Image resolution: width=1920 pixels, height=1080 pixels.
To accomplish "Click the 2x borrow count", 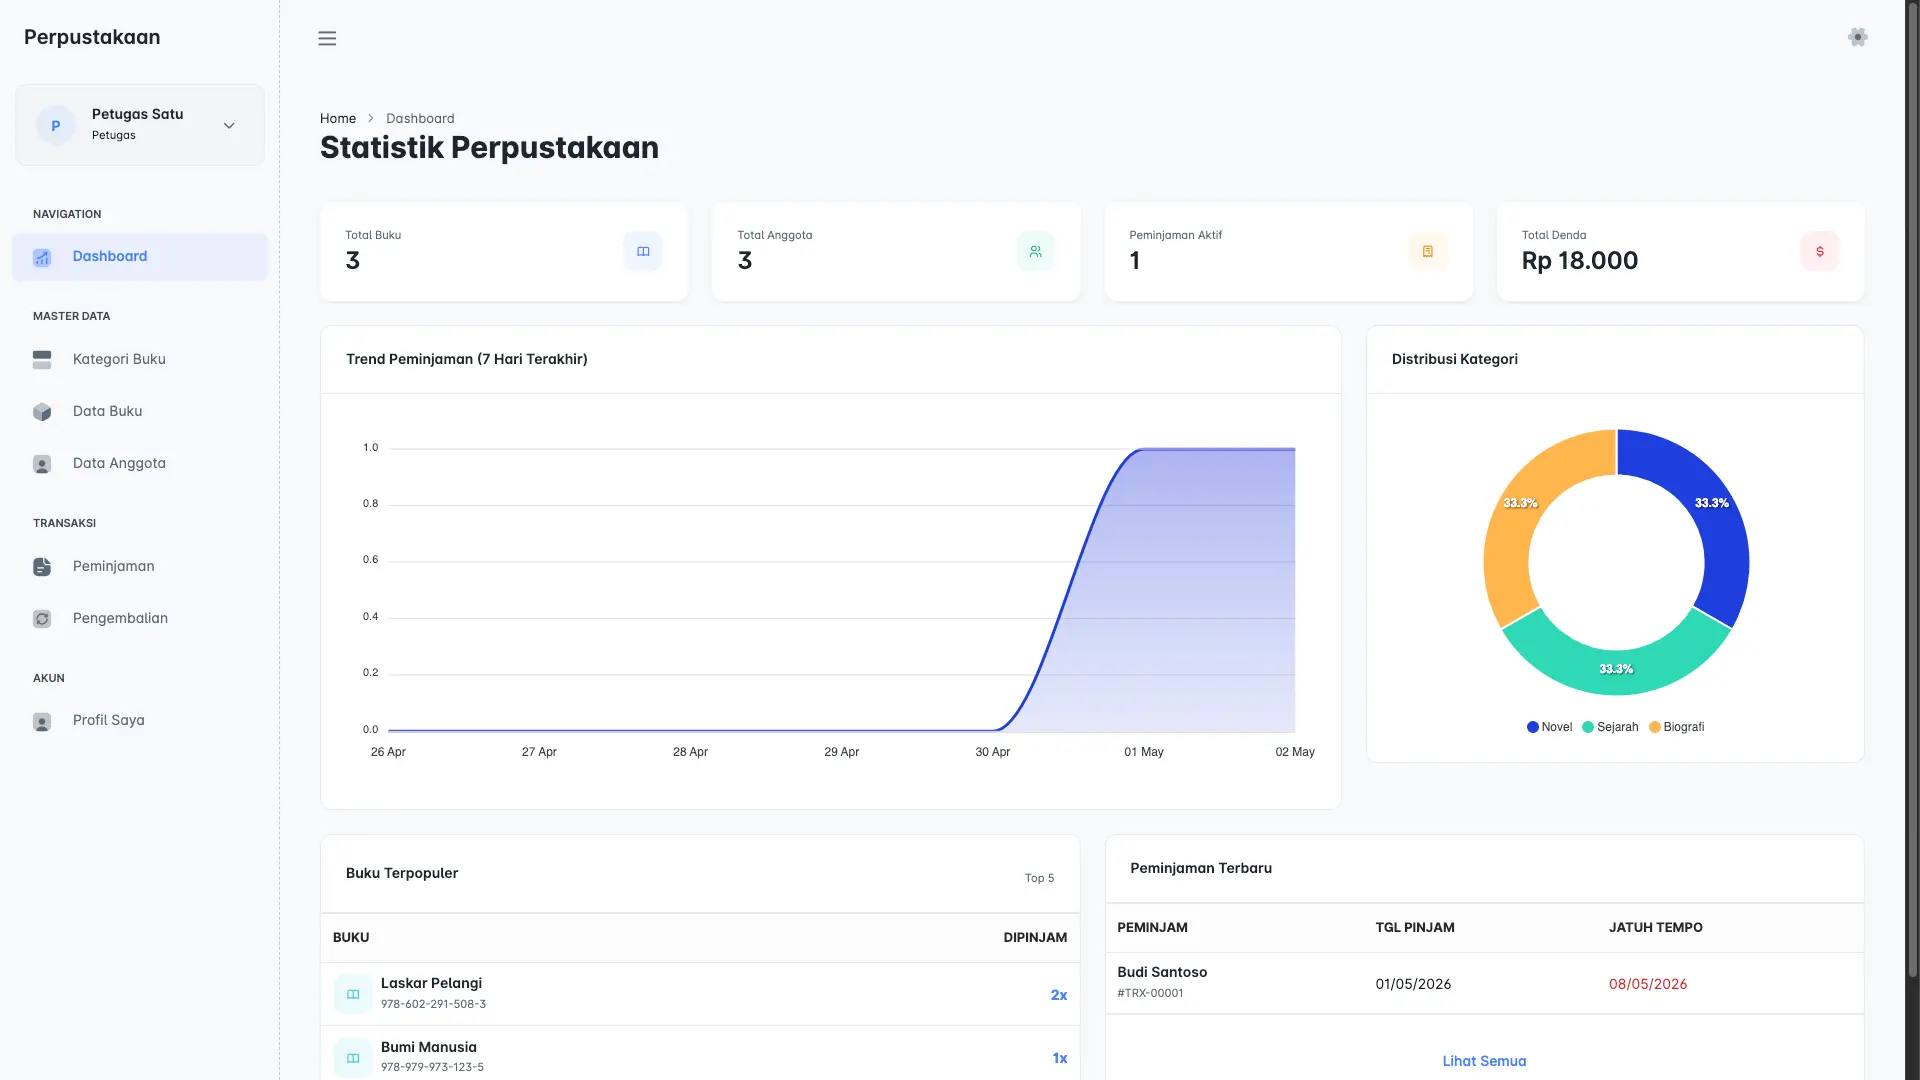I will click(x=1058, y=995).
